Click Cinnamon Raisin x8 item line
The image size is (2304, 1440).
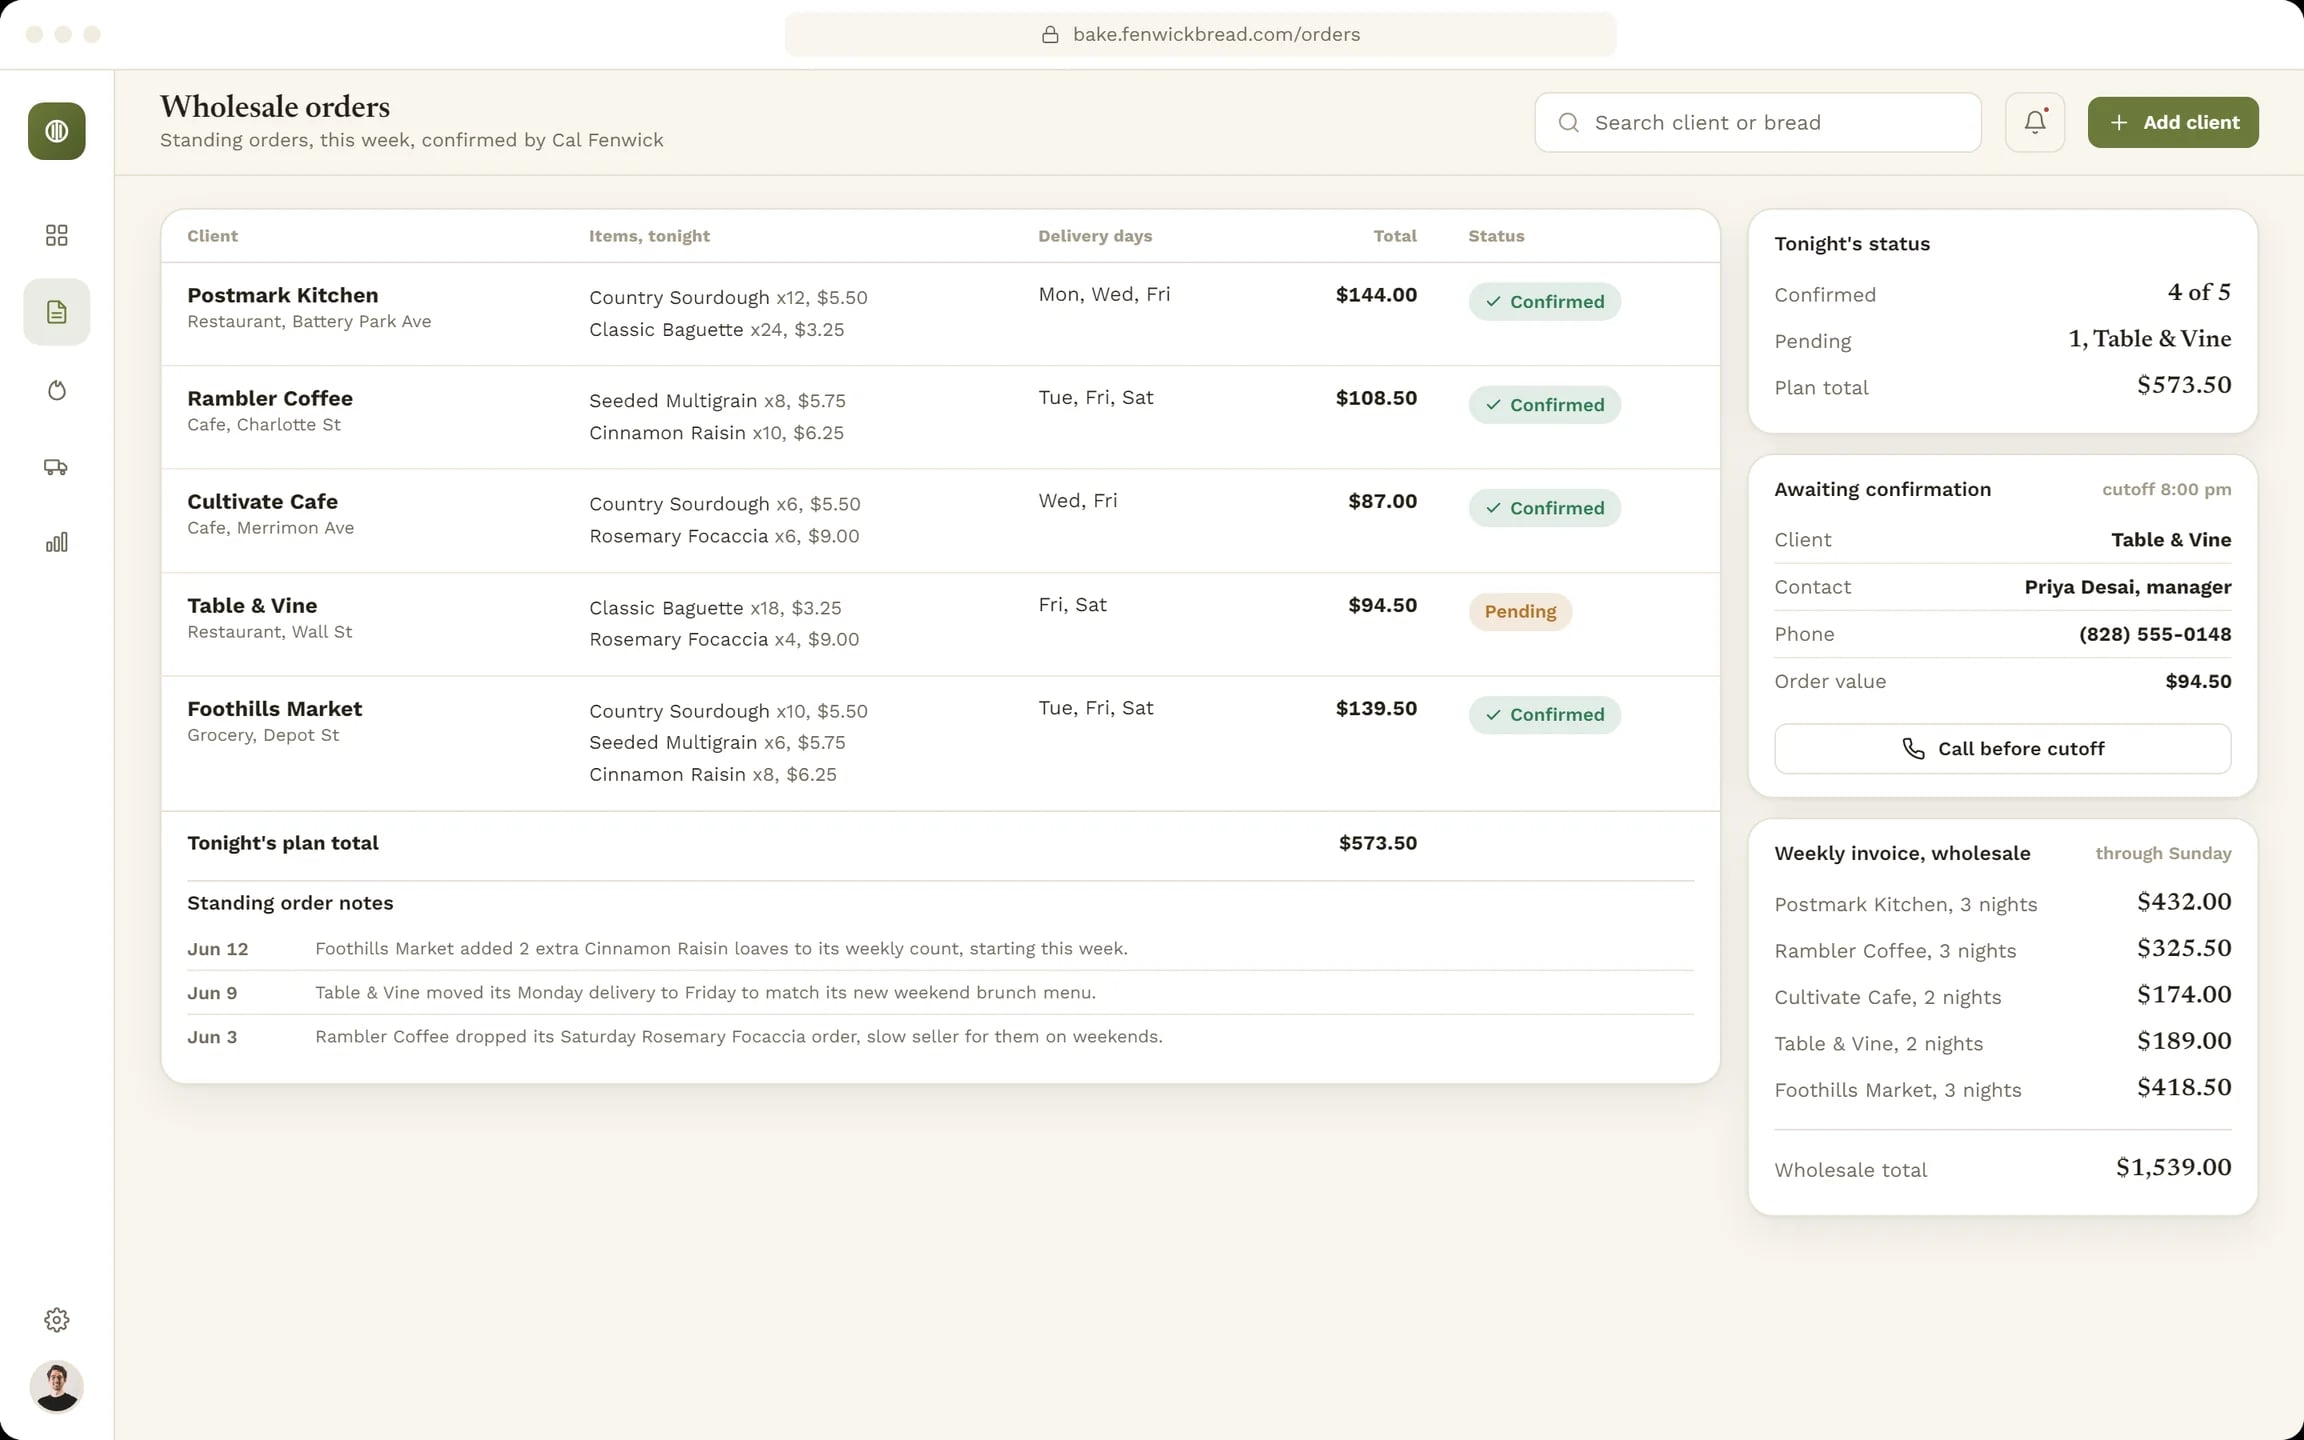[x=713, y=774]
